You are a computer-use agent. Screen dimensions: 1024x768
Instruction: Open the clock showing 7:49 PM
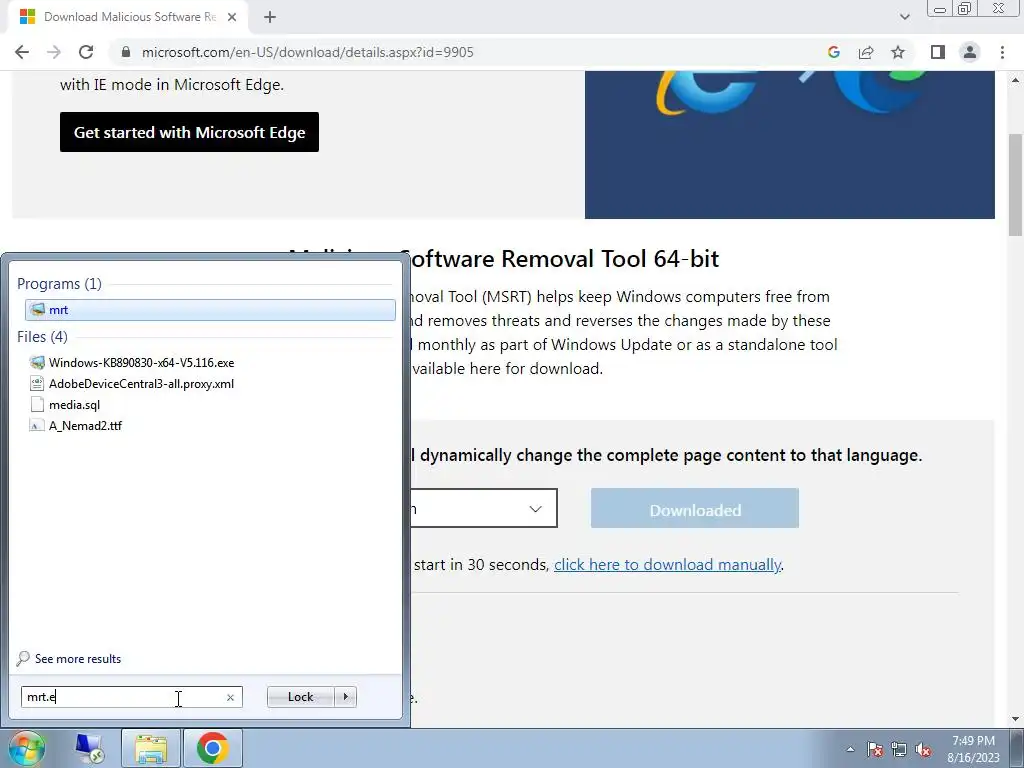point(973,749)
